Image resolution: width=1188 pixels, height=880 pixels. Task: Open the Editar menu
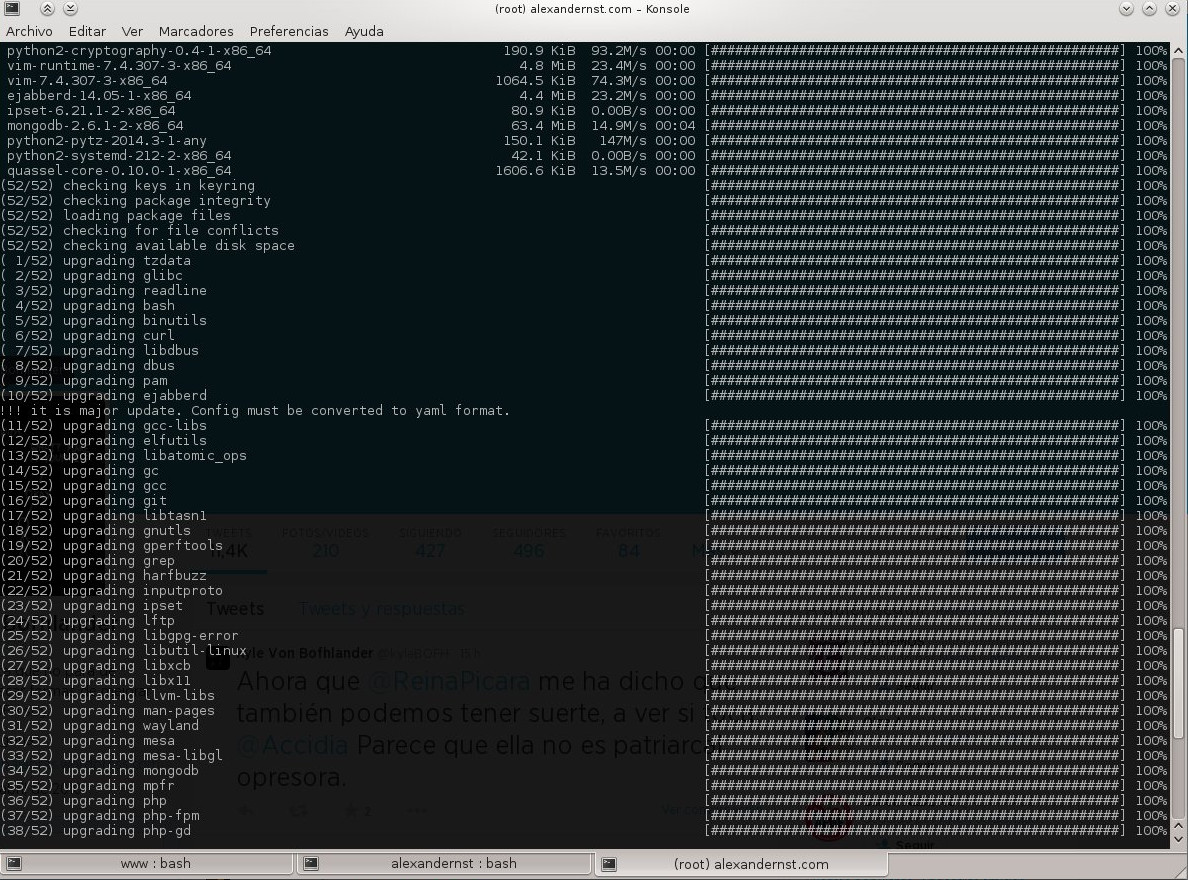point(87,31)
